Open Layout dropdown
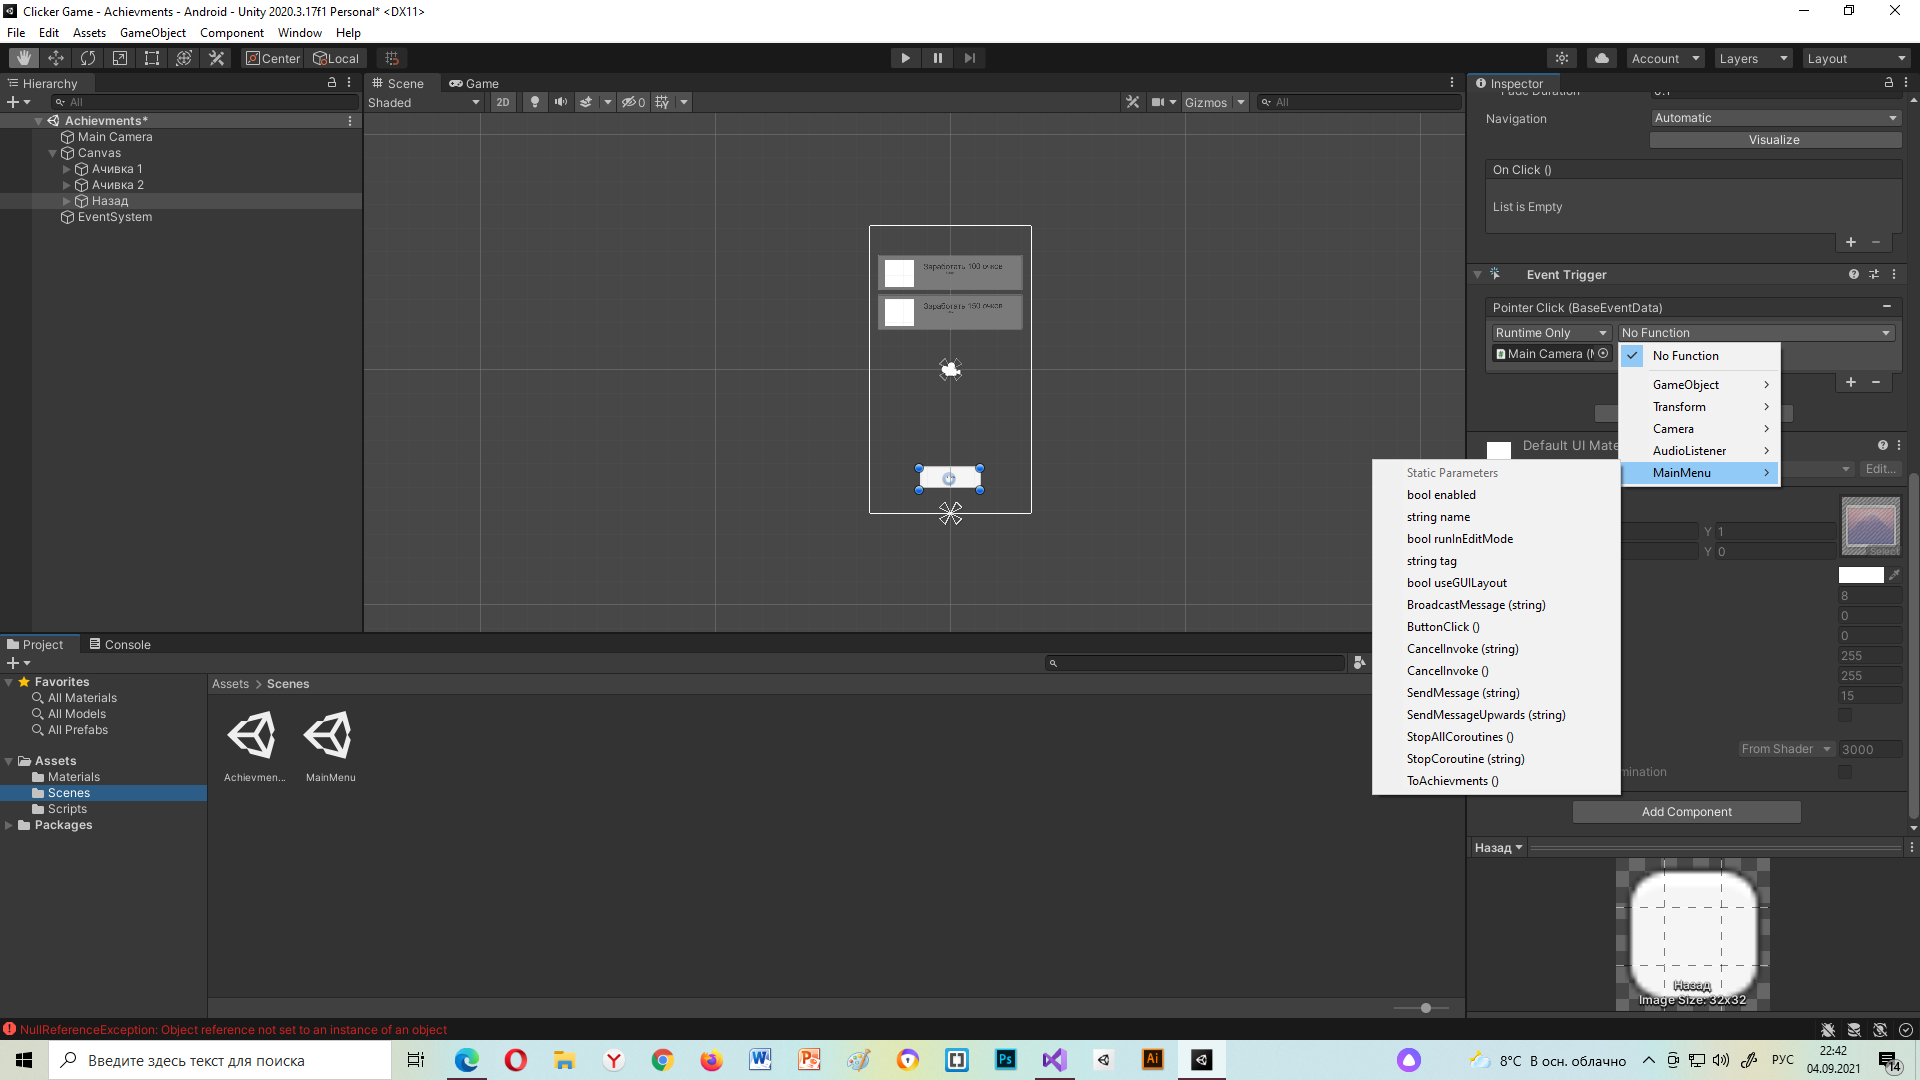This screenshot has height=1080, width=1920. pyautogui.click(x=1857, y=58)
